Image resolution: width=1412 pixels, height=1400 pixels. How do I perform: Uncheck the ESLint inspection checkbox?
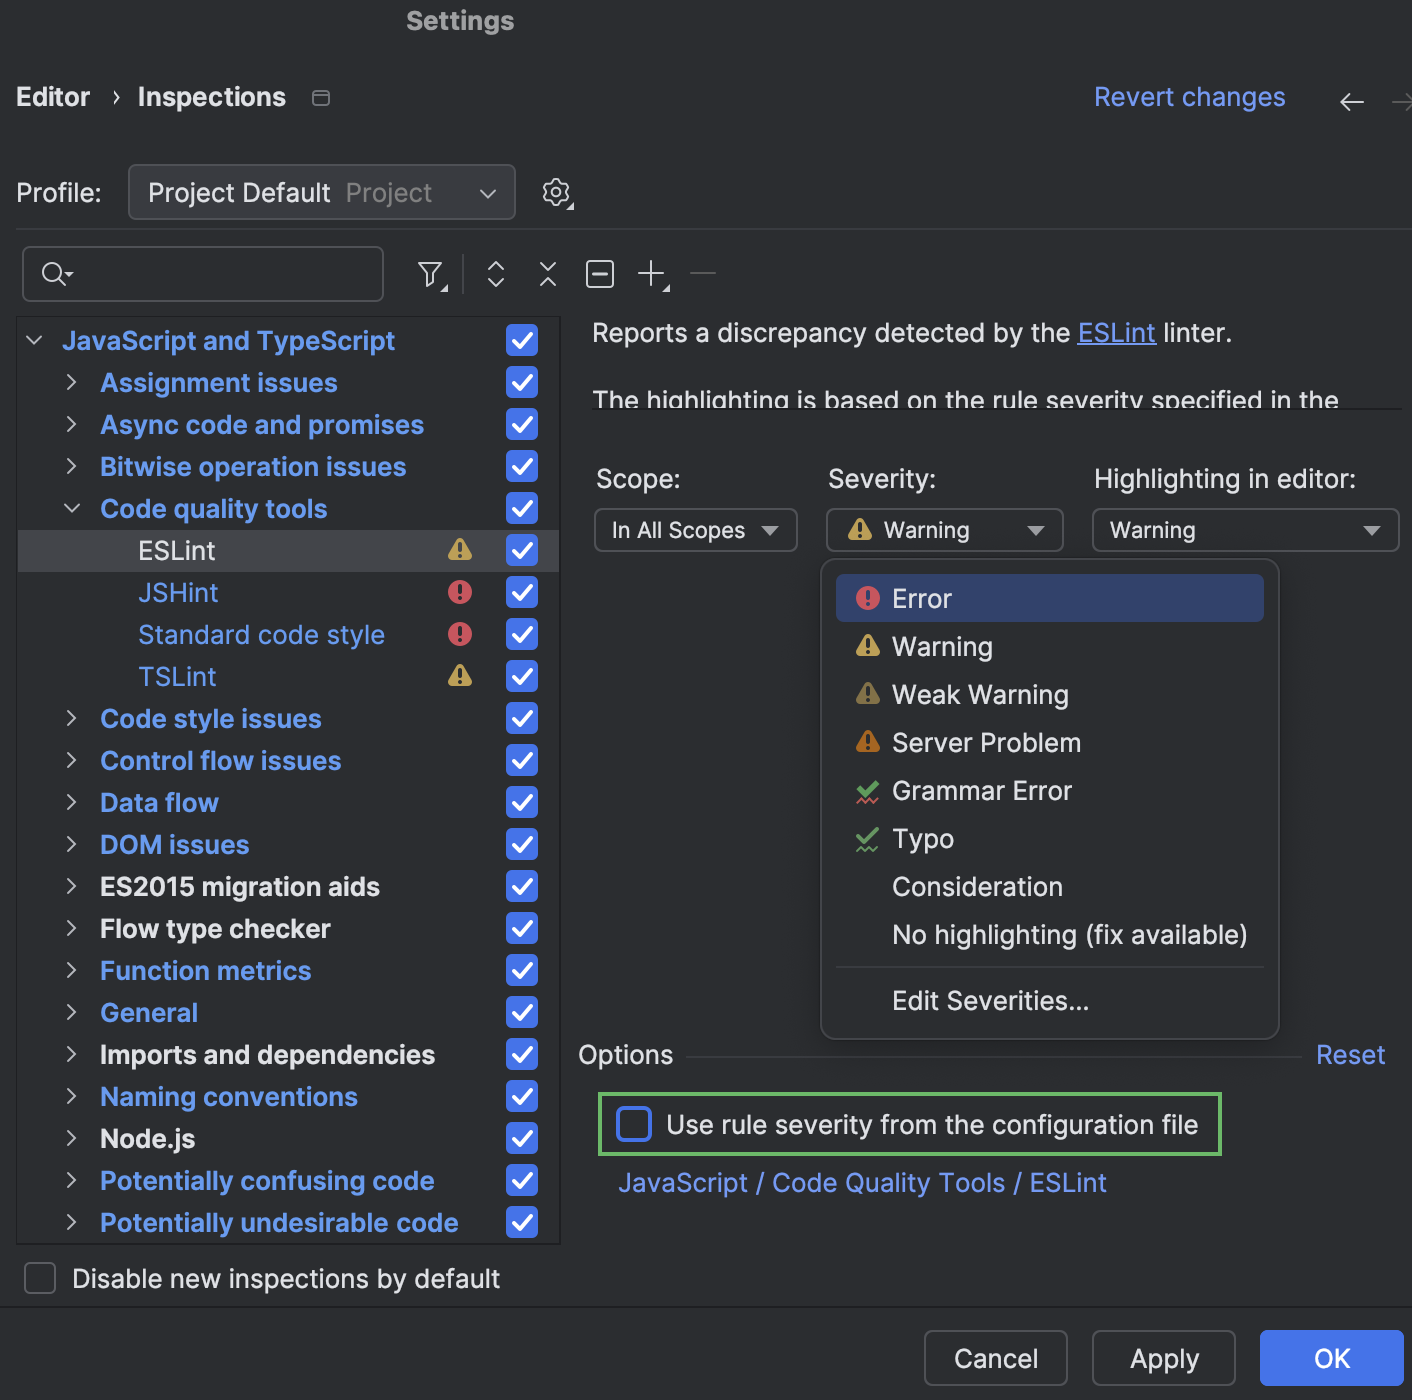521,550
